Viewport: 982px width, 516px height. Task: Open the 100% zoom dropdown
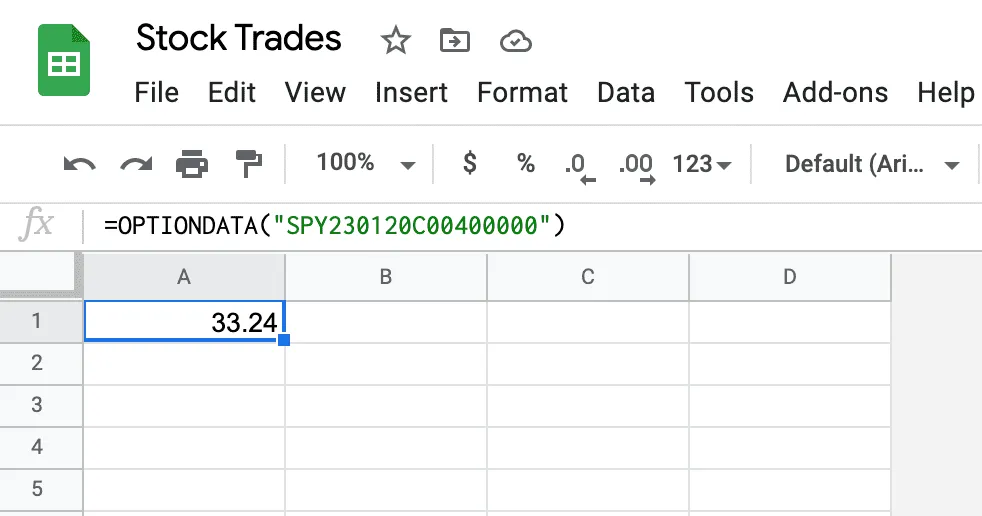(365, 163)
